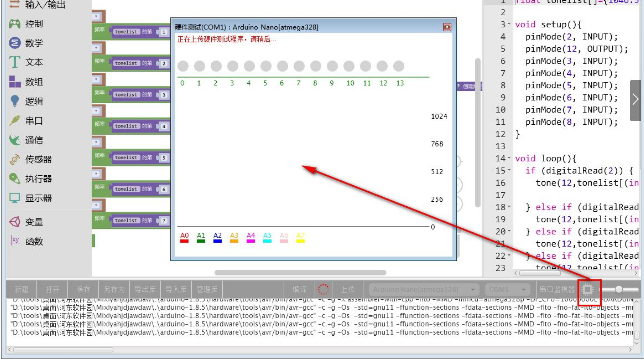Screen dimensions: 644x360
Task: Collapse the code panel side arrow
Action: click(x=635, y=99)
